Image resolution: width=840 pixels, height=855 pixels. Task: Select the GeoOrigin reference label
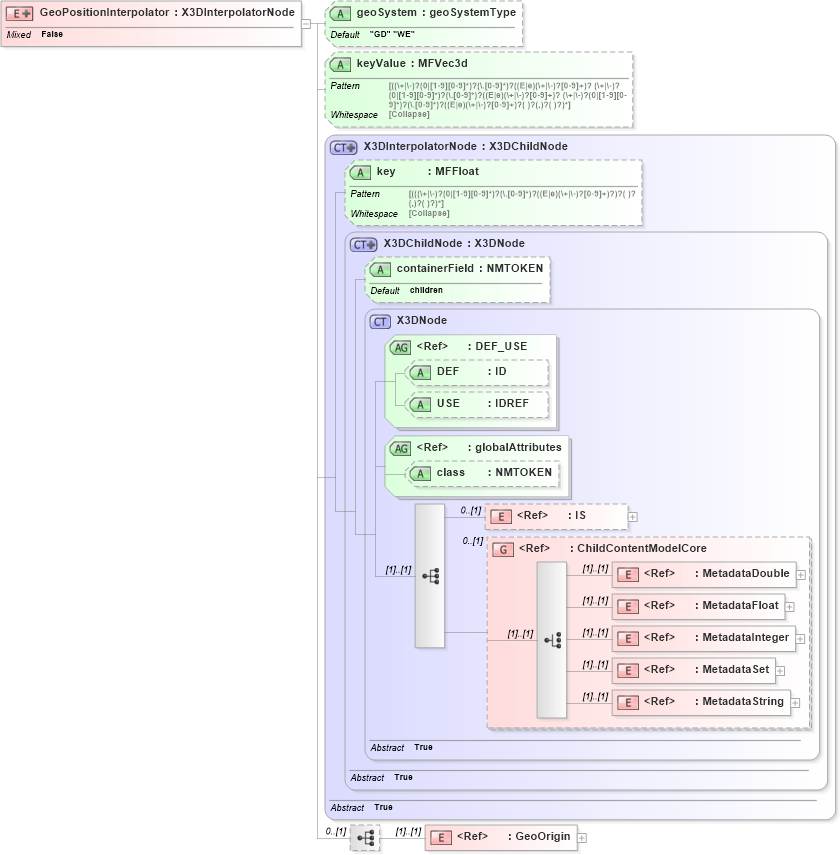[543, 836]
